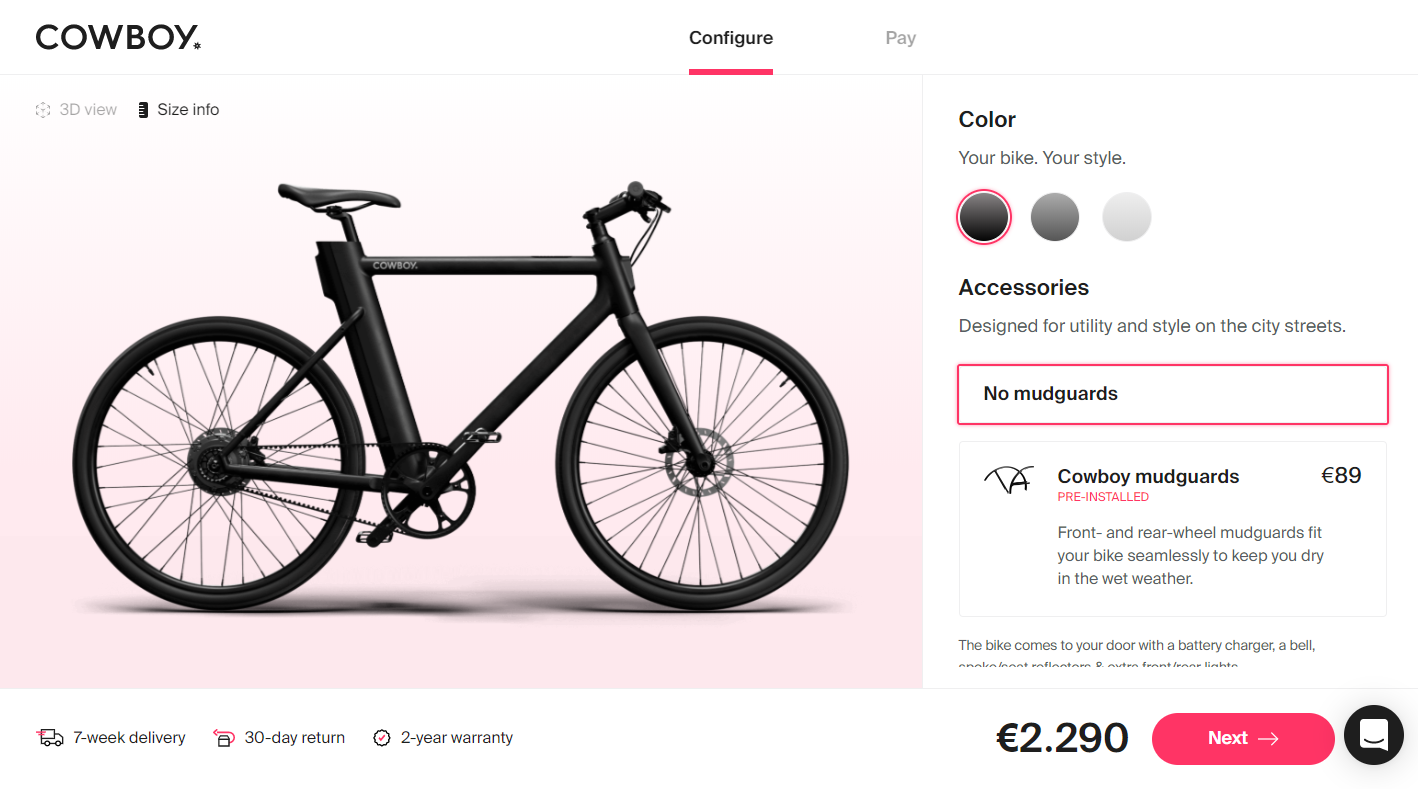The width and height of the screenshot is (1418, 789).
Task: Click the €2.290 total price
Action: tap(1062, 738)
